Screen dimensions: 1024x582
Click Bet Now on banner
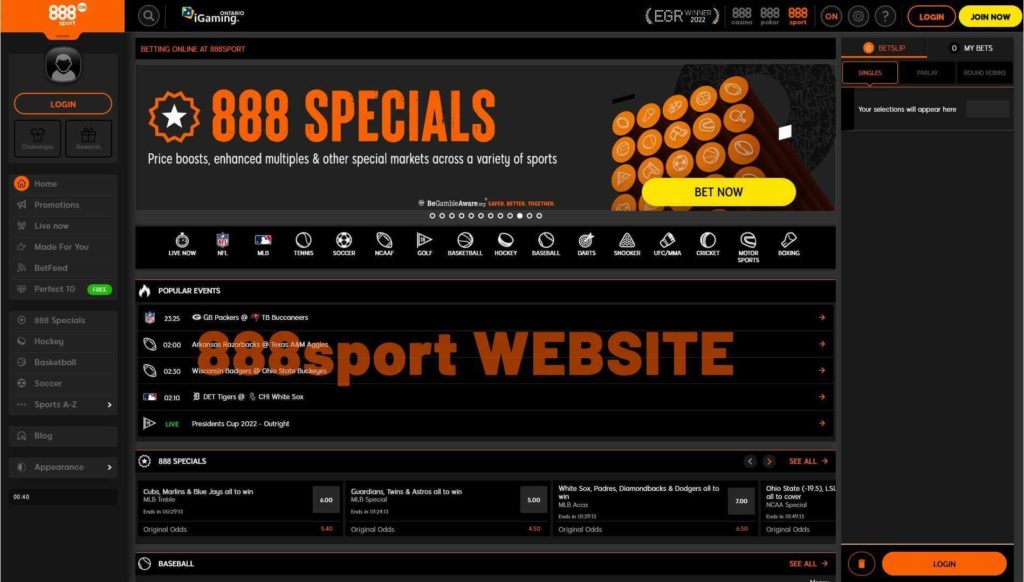point(718,192)
